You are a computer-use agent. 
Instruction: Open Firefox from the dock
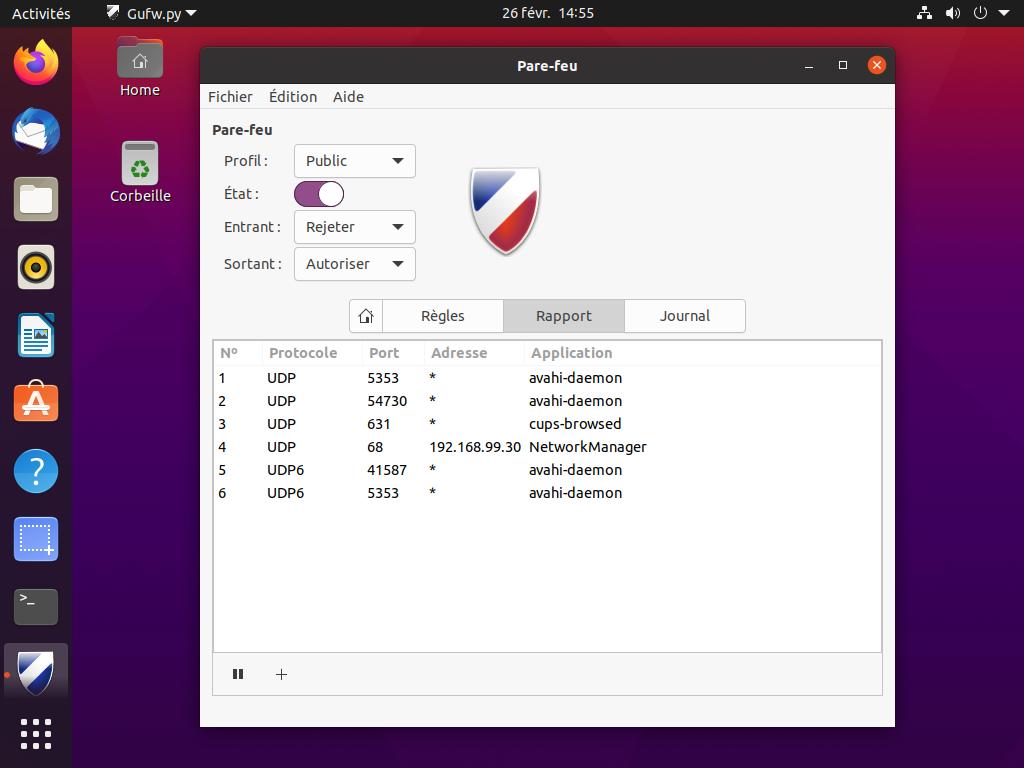36,64
